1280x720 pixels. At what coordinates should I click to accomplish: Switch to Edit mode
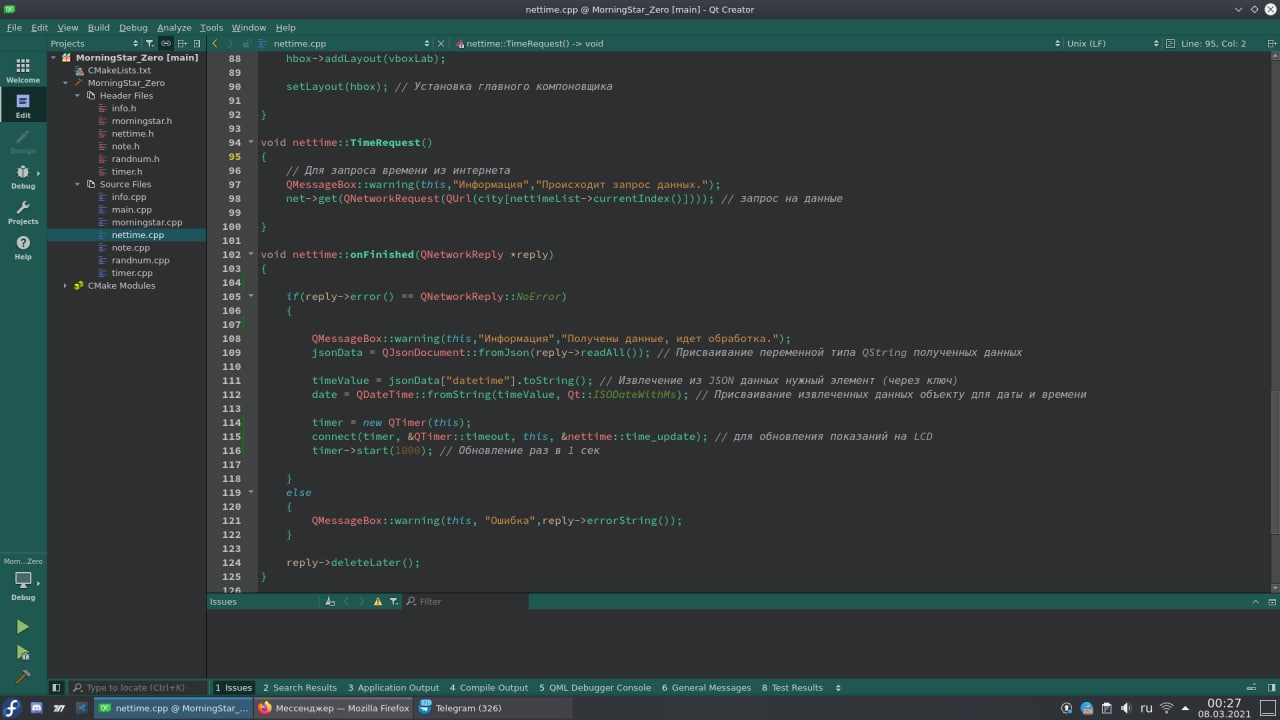point(23,105)
